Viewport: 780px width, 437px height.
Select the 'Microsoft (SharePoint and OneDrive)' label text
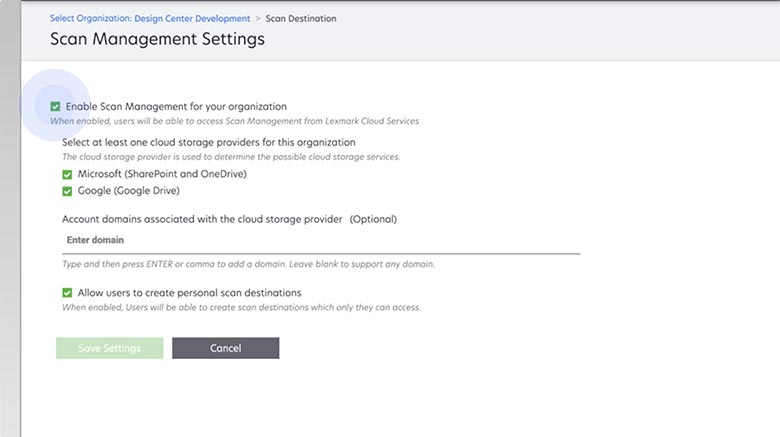(x=162, y=174)
